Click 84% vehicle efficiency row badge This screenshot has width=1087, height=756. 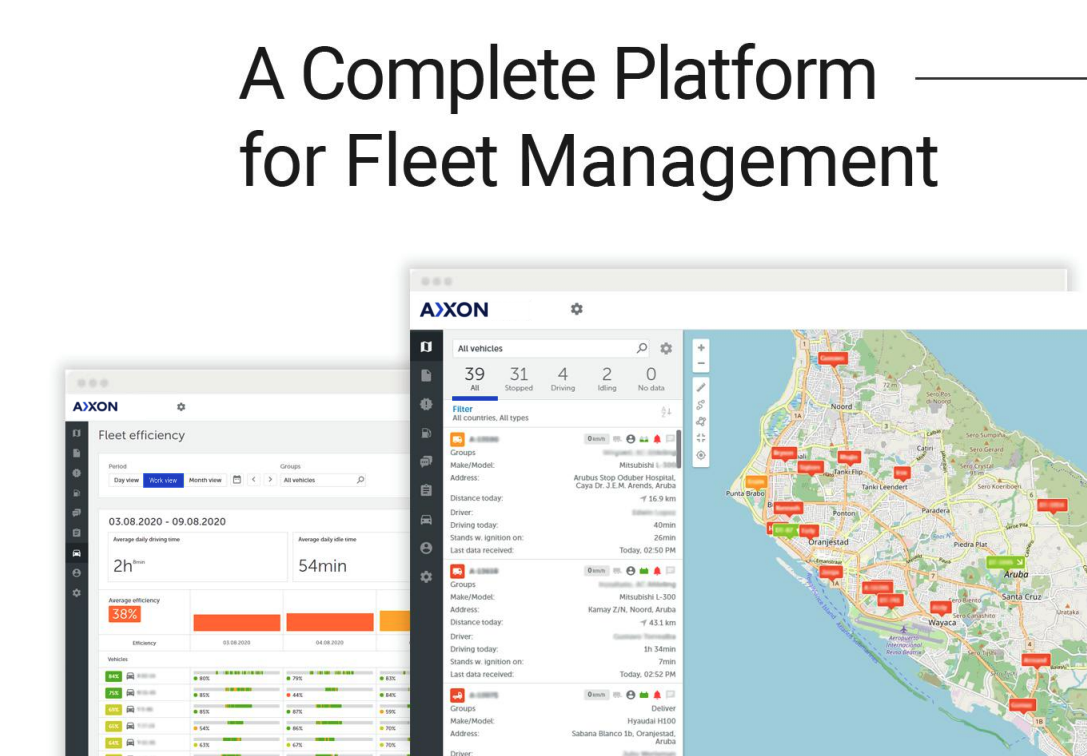click(x=113, y=676)
